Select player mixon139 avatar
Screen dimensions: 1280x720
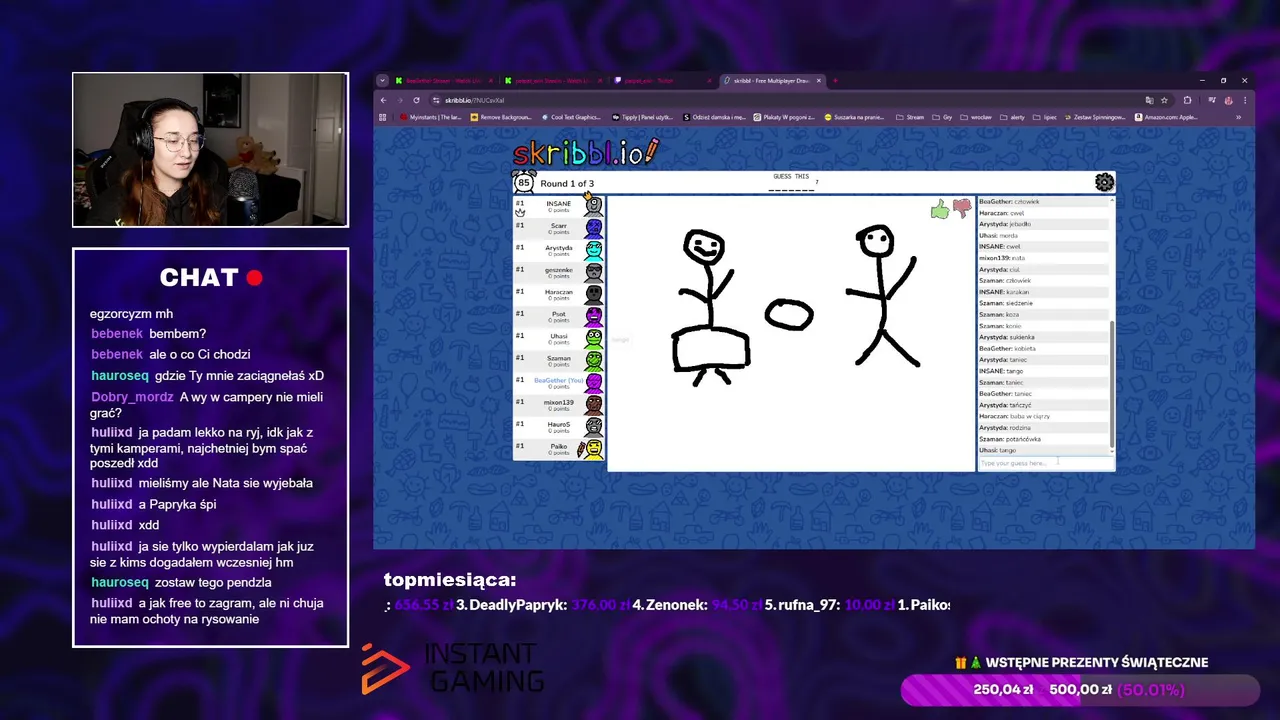point(593,404)
